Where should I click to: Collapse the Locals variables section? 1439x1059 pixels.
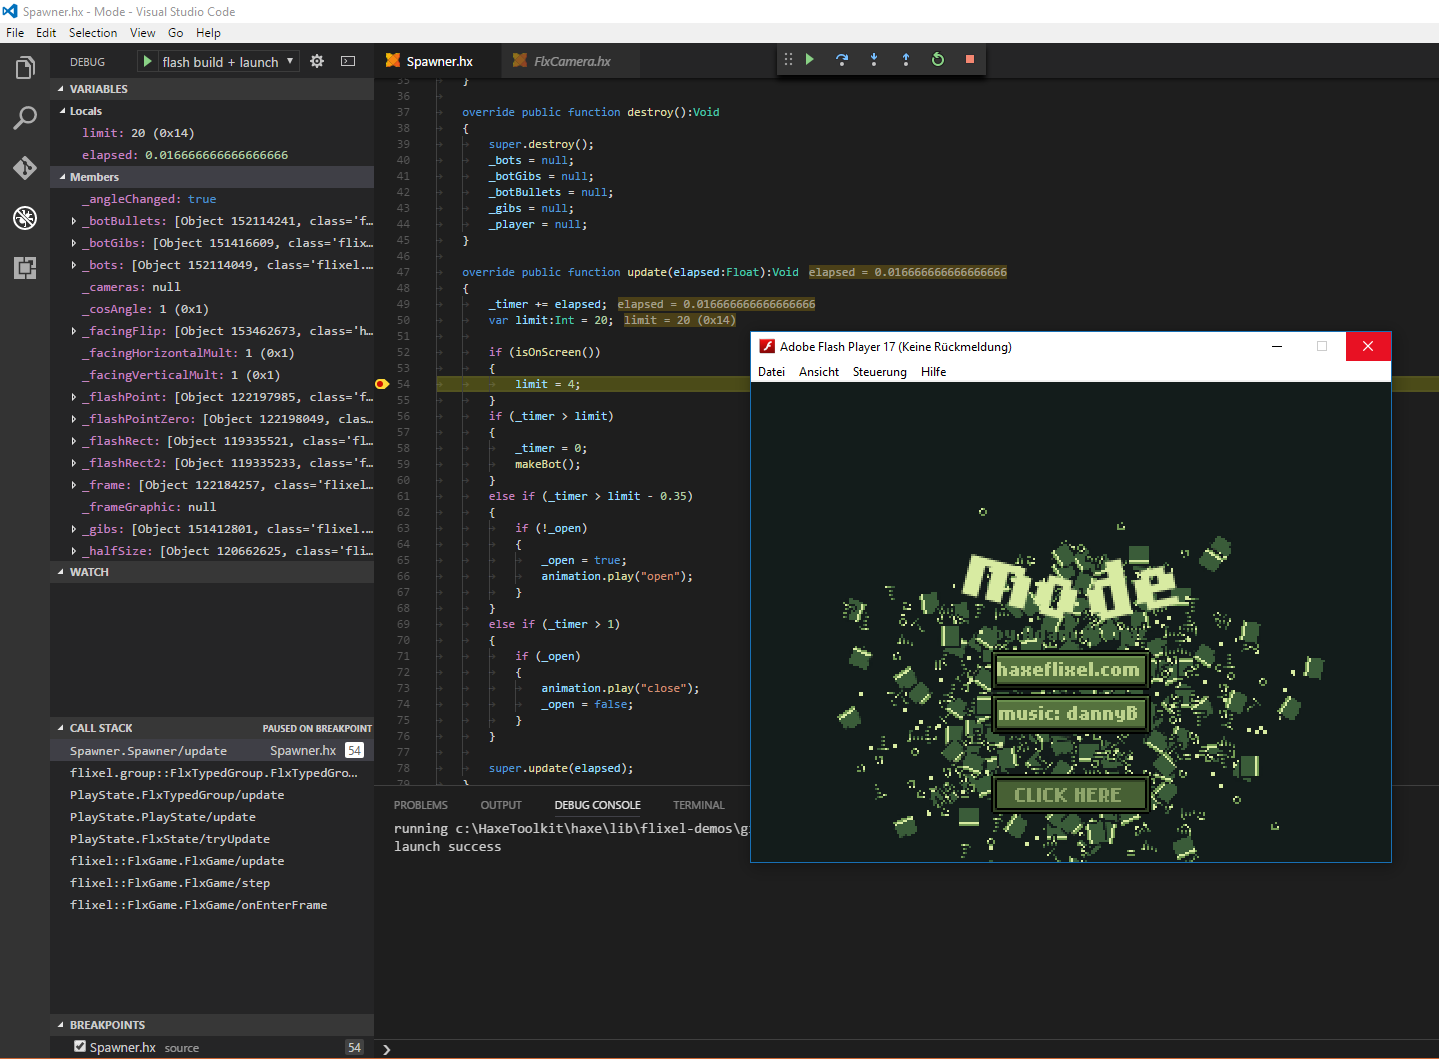pos(63,111)
